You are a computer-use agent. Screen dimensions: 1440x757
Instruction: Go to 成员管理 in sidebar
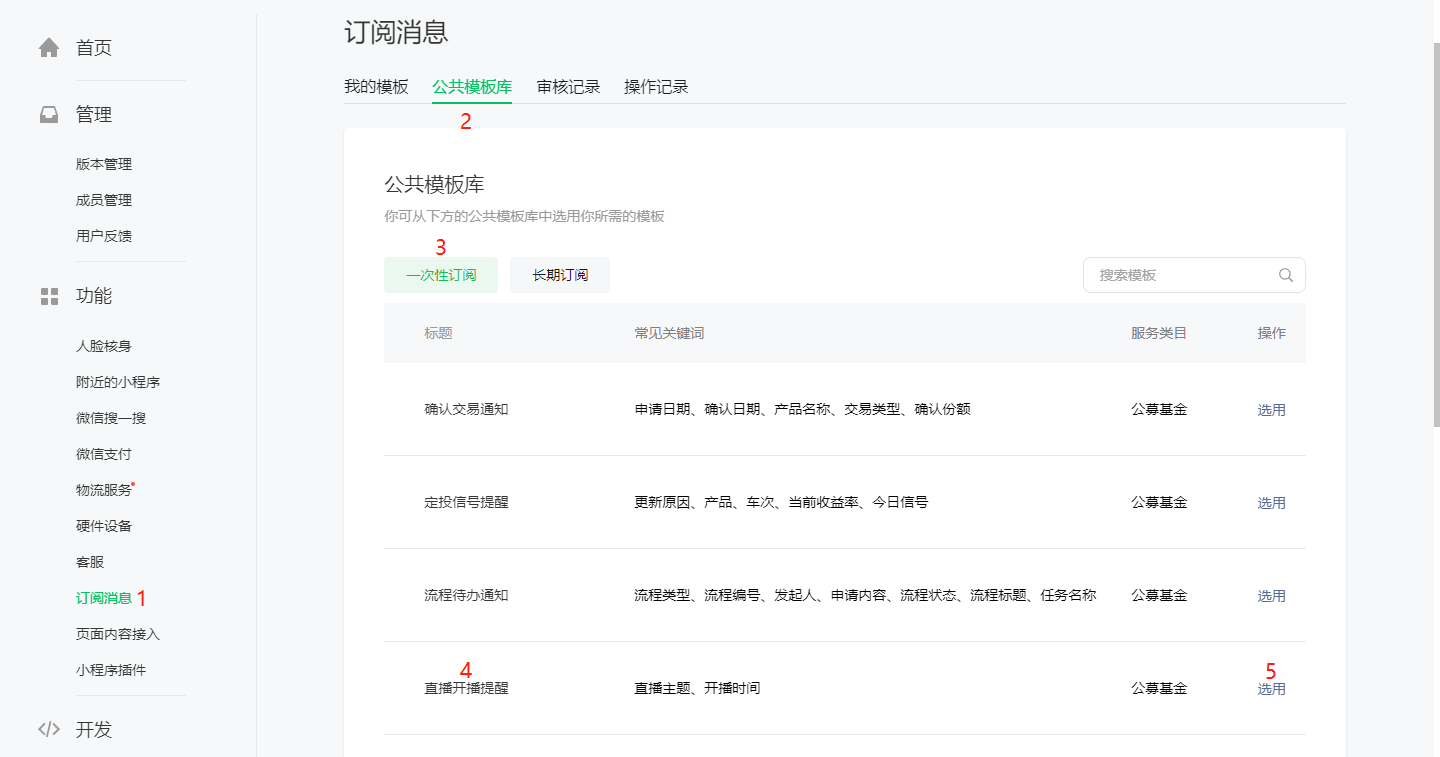pos(104,200)
